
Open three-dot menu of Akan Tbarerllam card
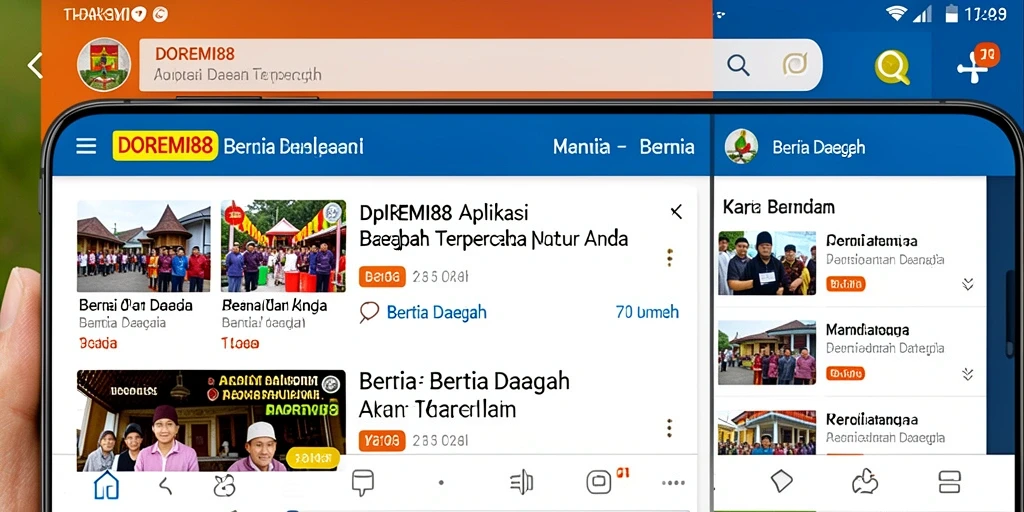pos(669,428)
